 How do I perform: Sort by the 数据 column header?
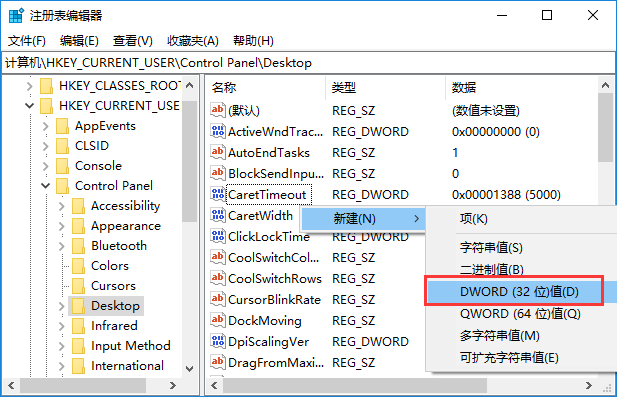521,87
